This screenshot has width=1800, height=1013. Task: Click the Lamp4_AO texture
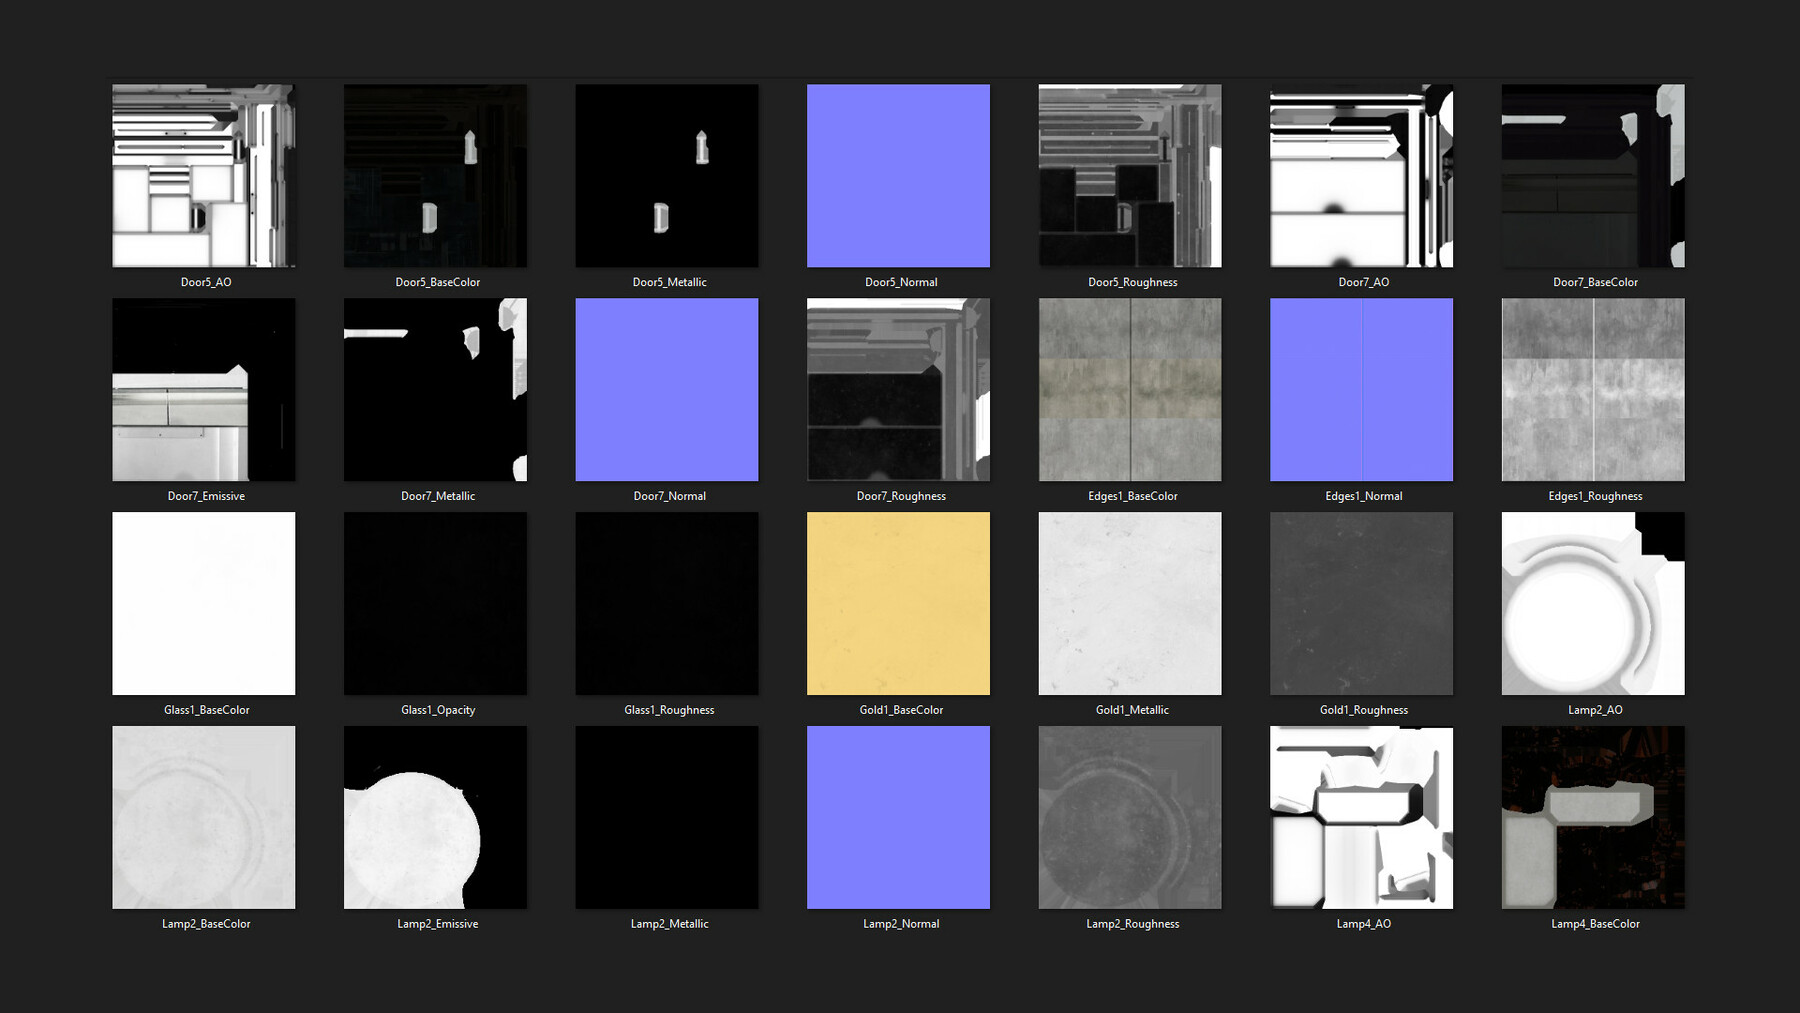pyautogui.click(x=1361, y=817)
